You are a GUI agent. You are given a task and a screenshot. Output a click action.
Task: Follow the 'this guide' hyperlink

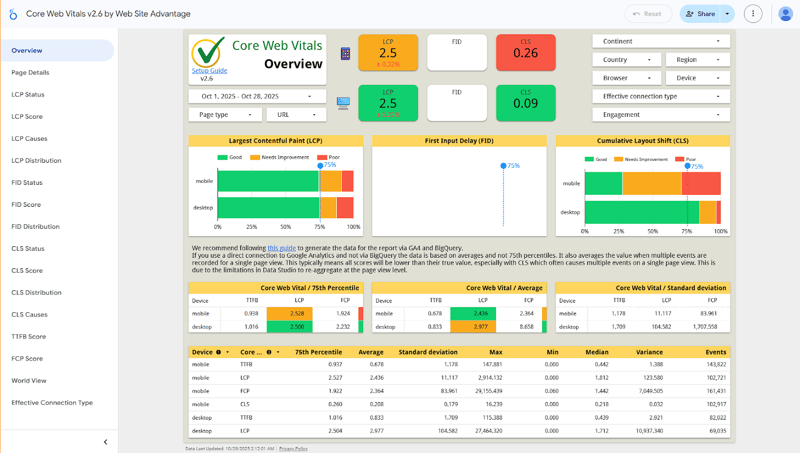[281, 247]
